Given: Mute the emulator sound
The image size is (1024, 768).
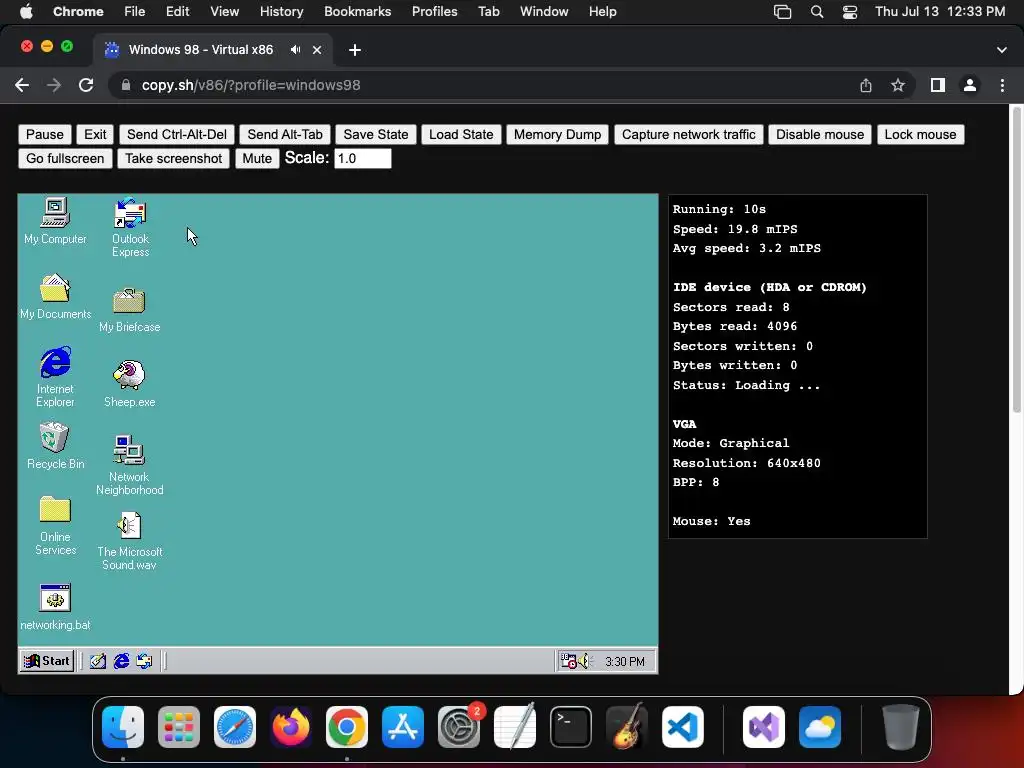Looking at the screenshot, I should coord(257,159).
